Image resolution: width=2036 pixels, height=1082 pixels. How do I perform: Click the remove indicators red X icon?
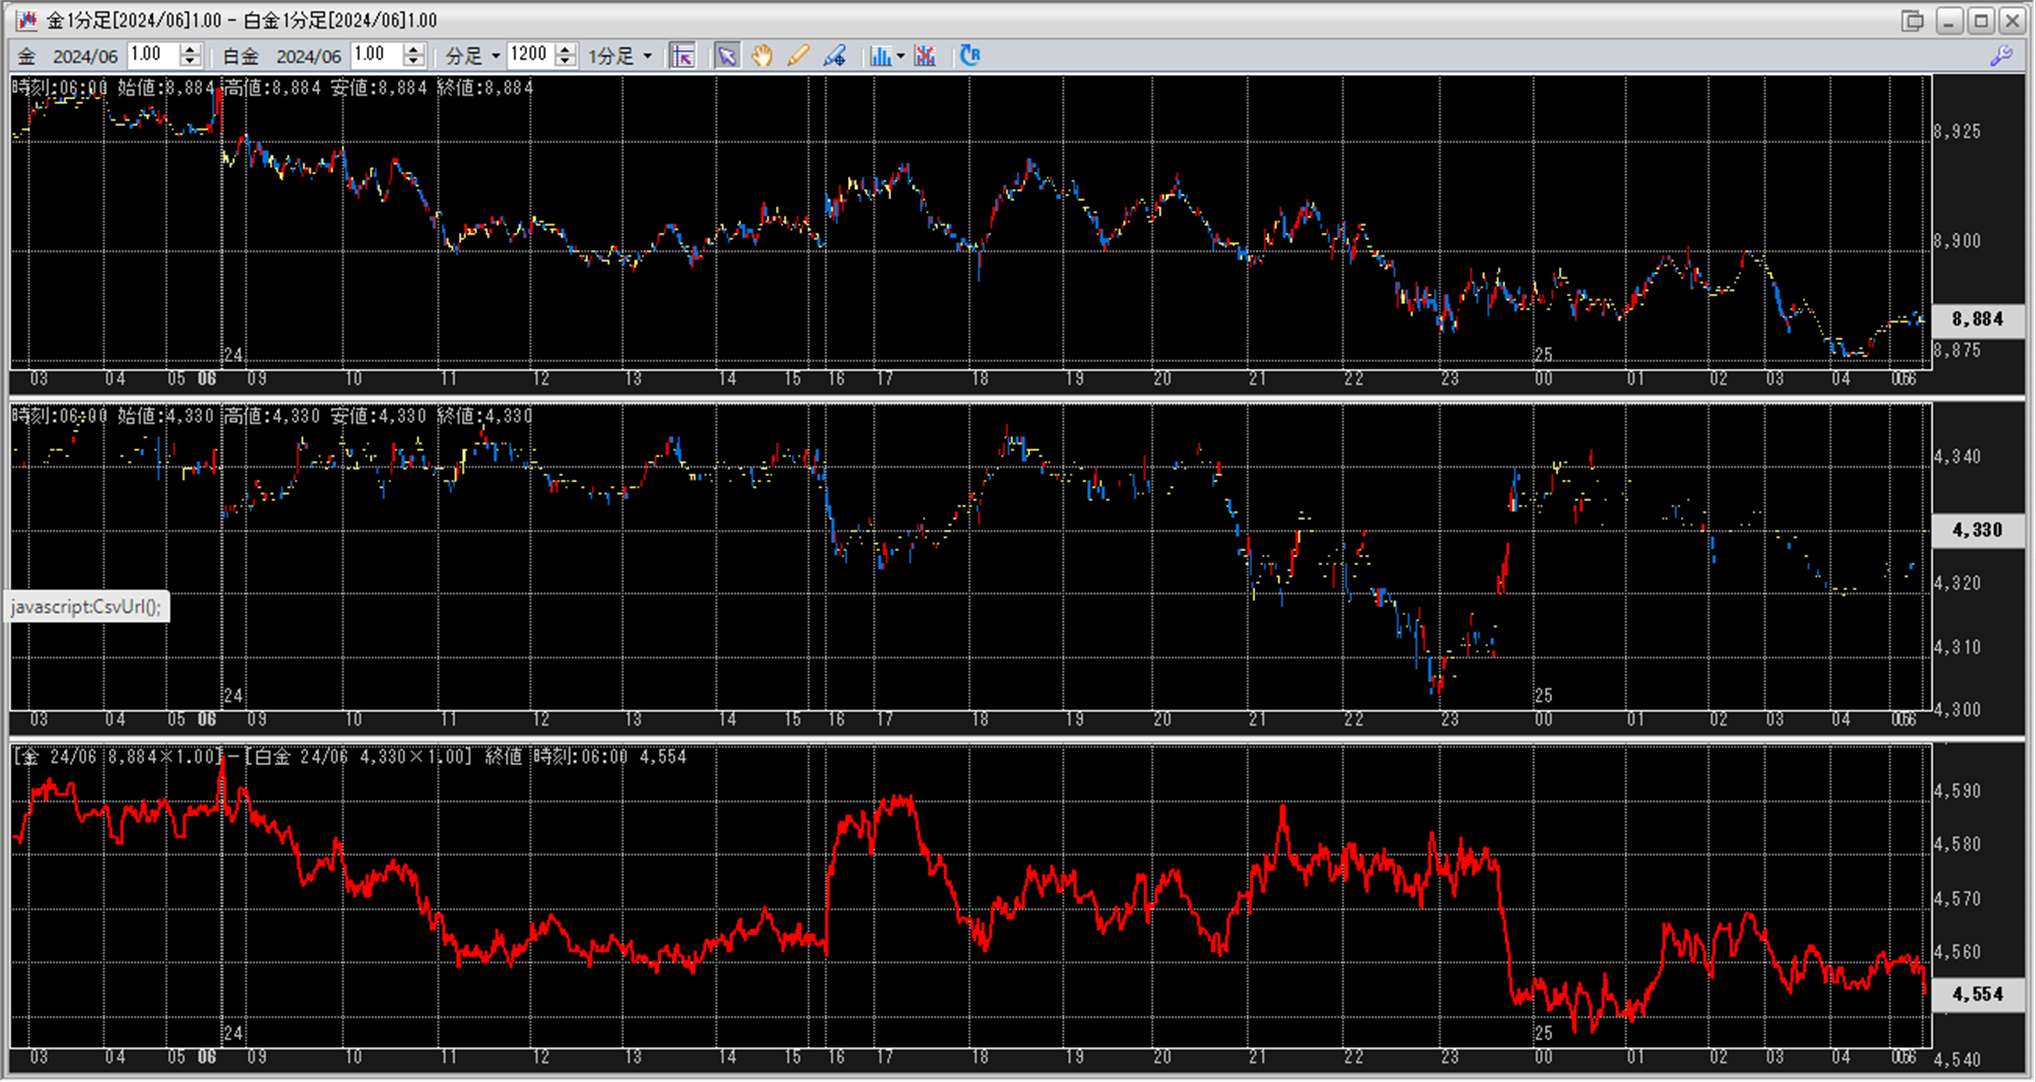tap(925, 56)
